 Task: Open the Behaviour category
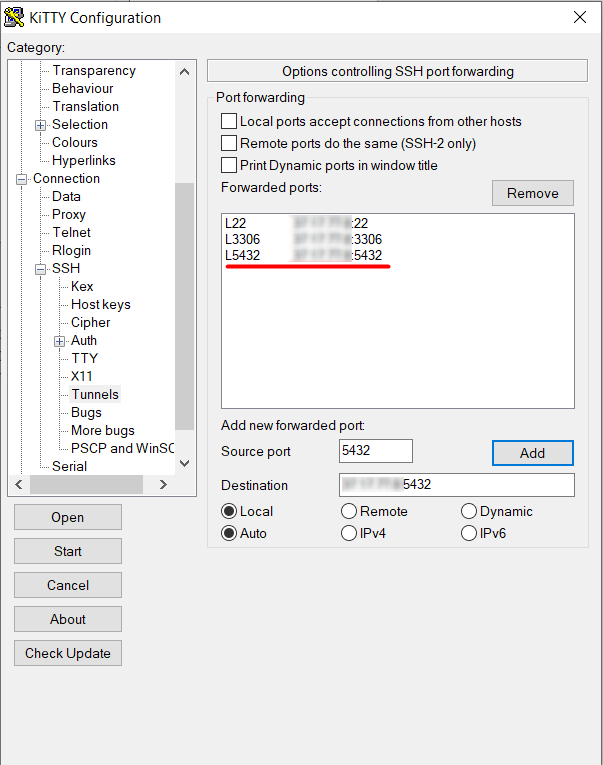click(82, 89)
